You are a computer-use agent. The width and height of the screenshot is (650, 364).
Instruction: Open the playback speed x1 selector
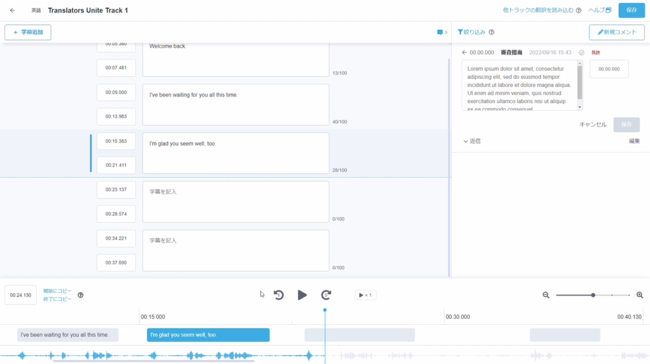[365, 295]
